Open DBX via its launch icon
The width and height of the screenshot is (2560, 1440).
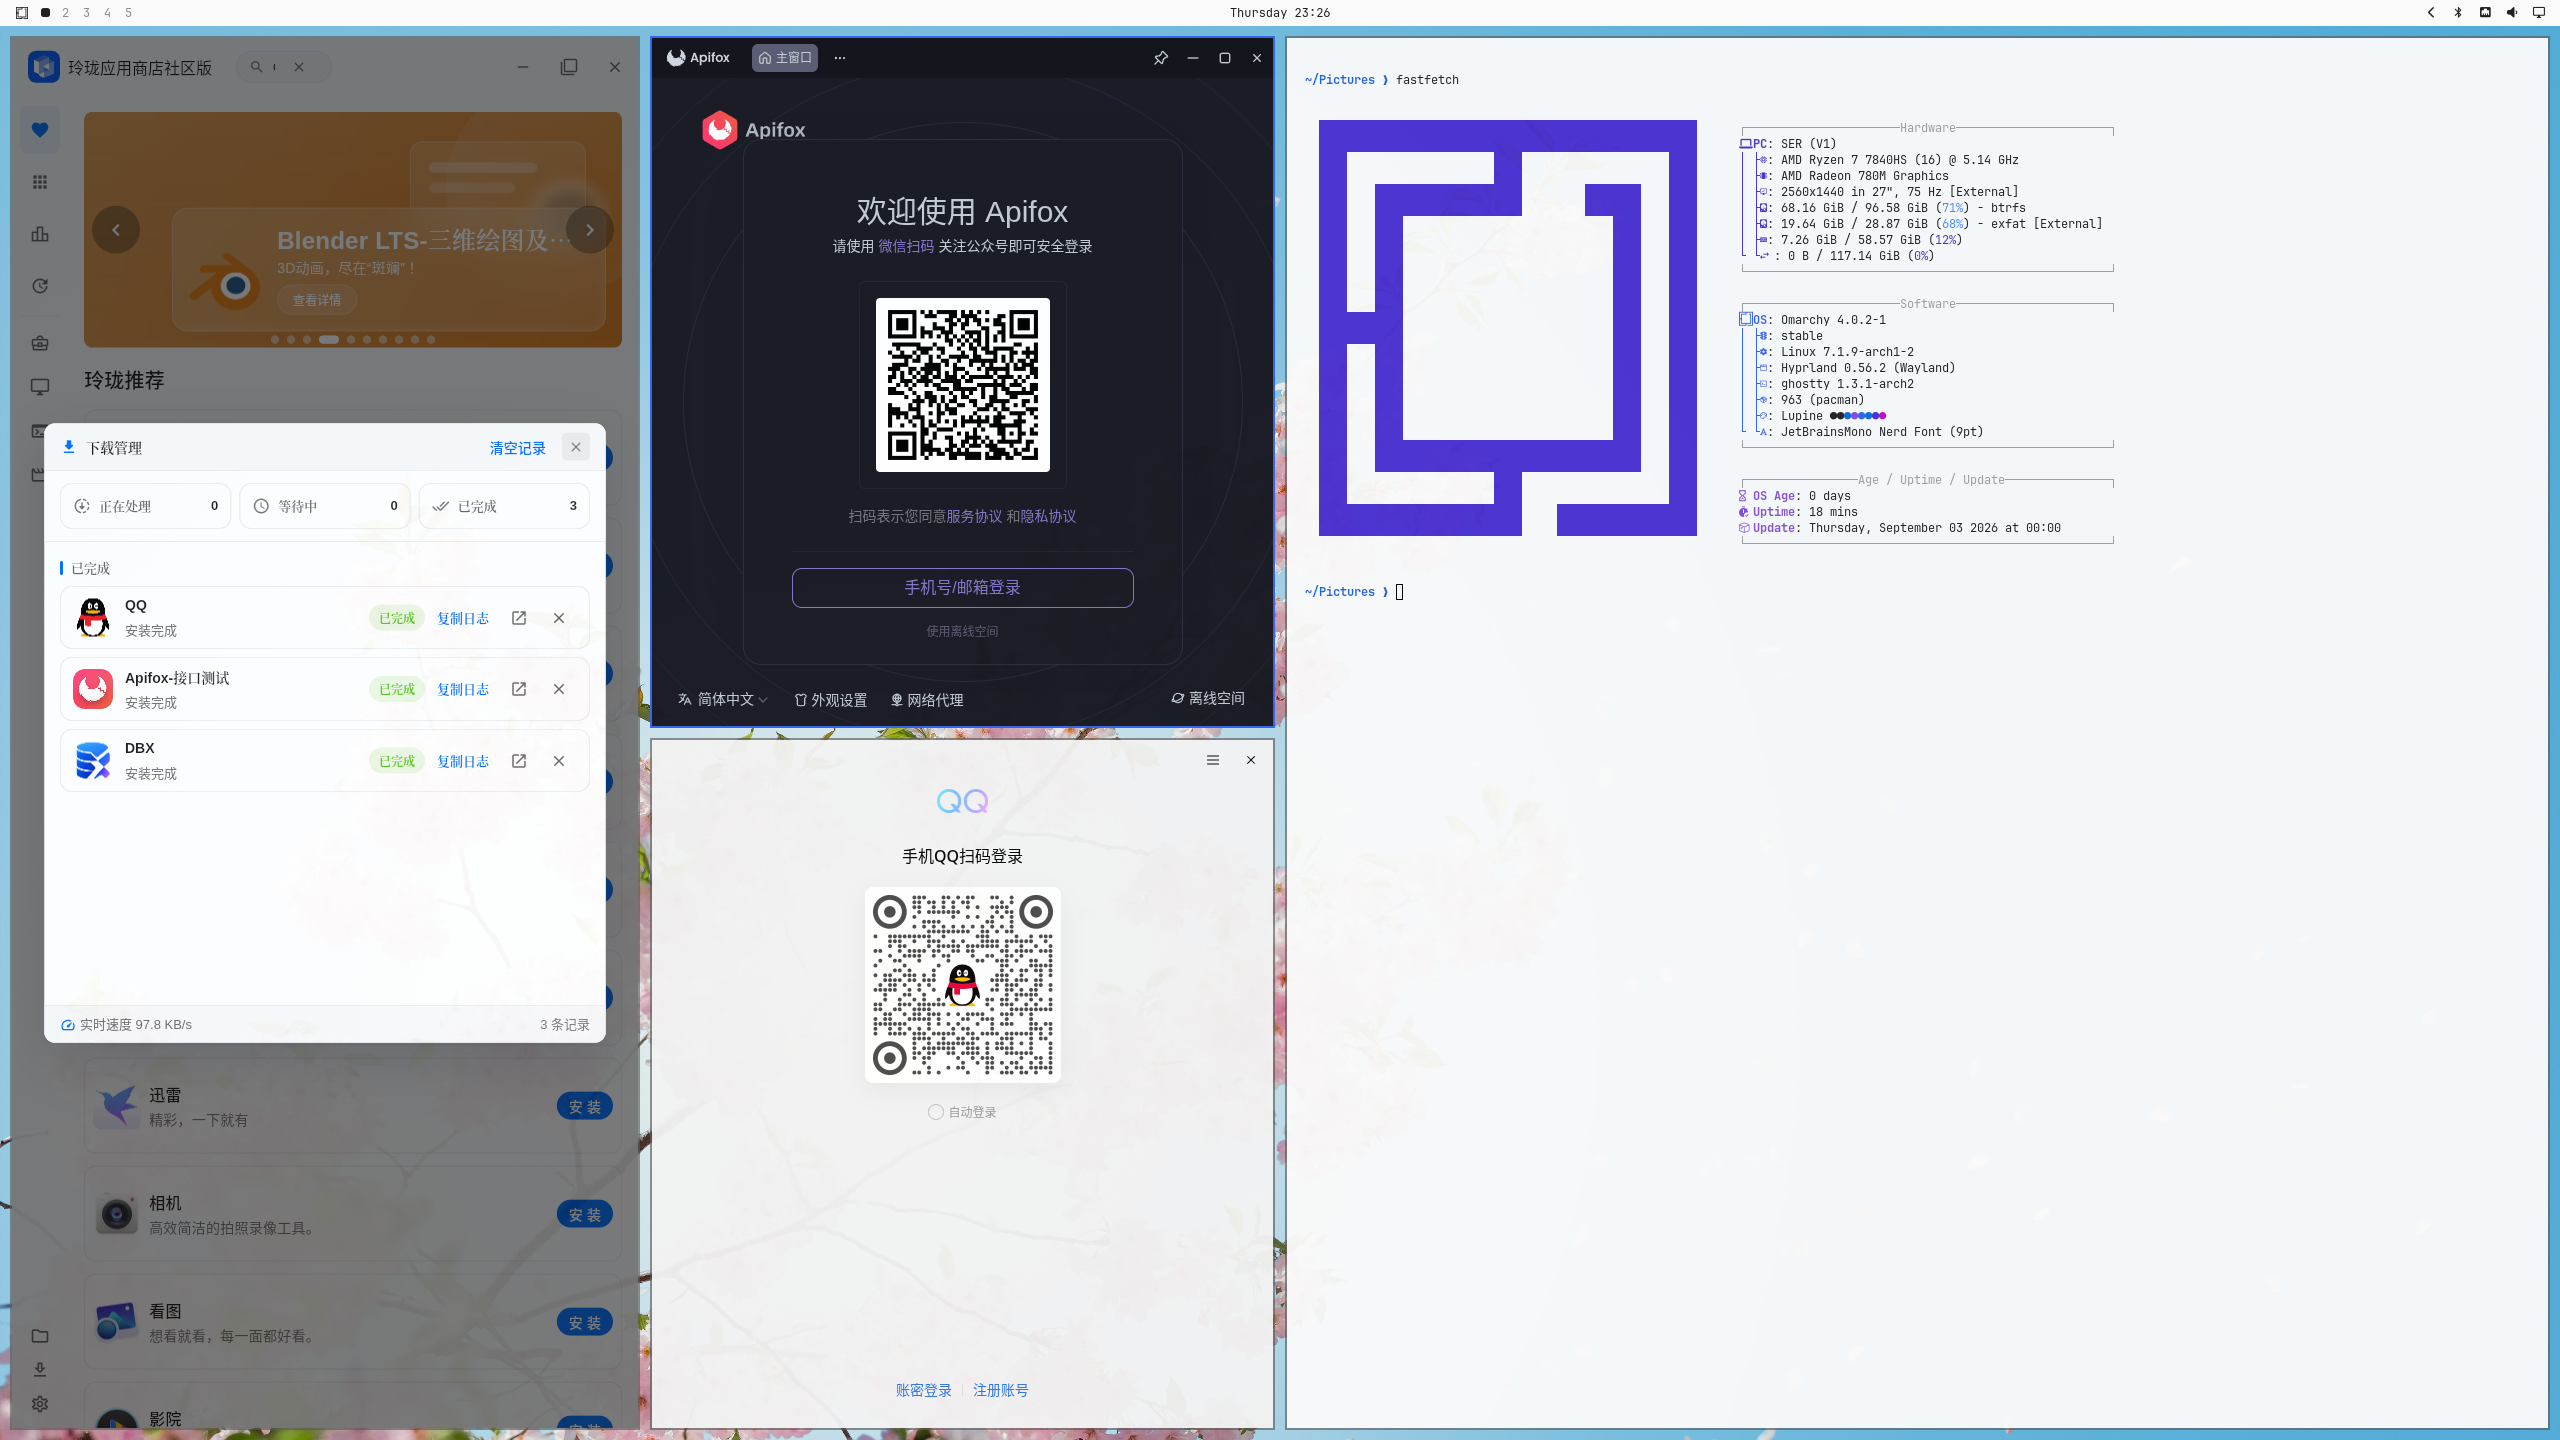[519, 761]
